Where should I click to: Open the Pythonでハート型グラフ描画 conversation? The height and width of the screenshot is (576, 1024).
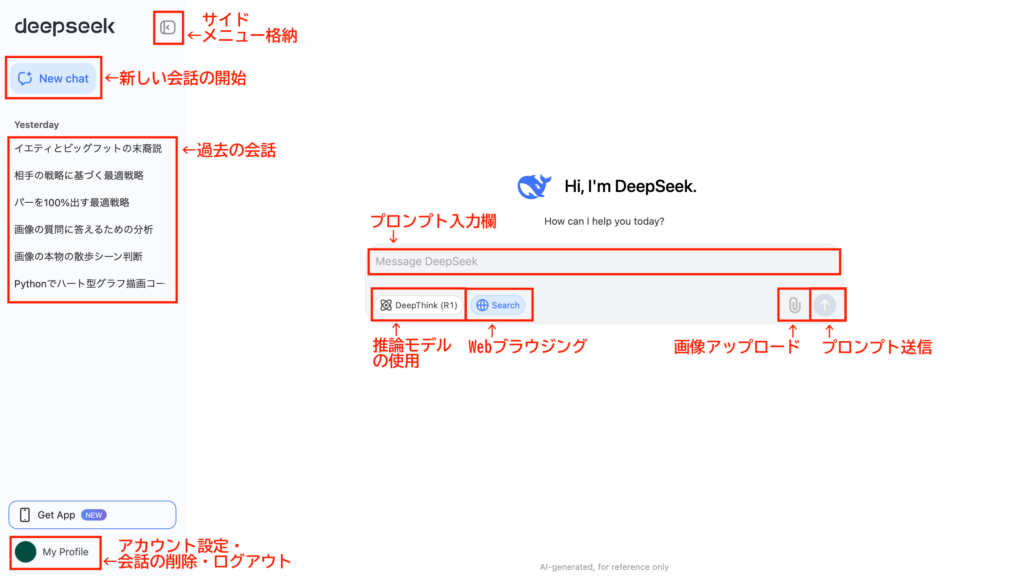click(90, 283)
